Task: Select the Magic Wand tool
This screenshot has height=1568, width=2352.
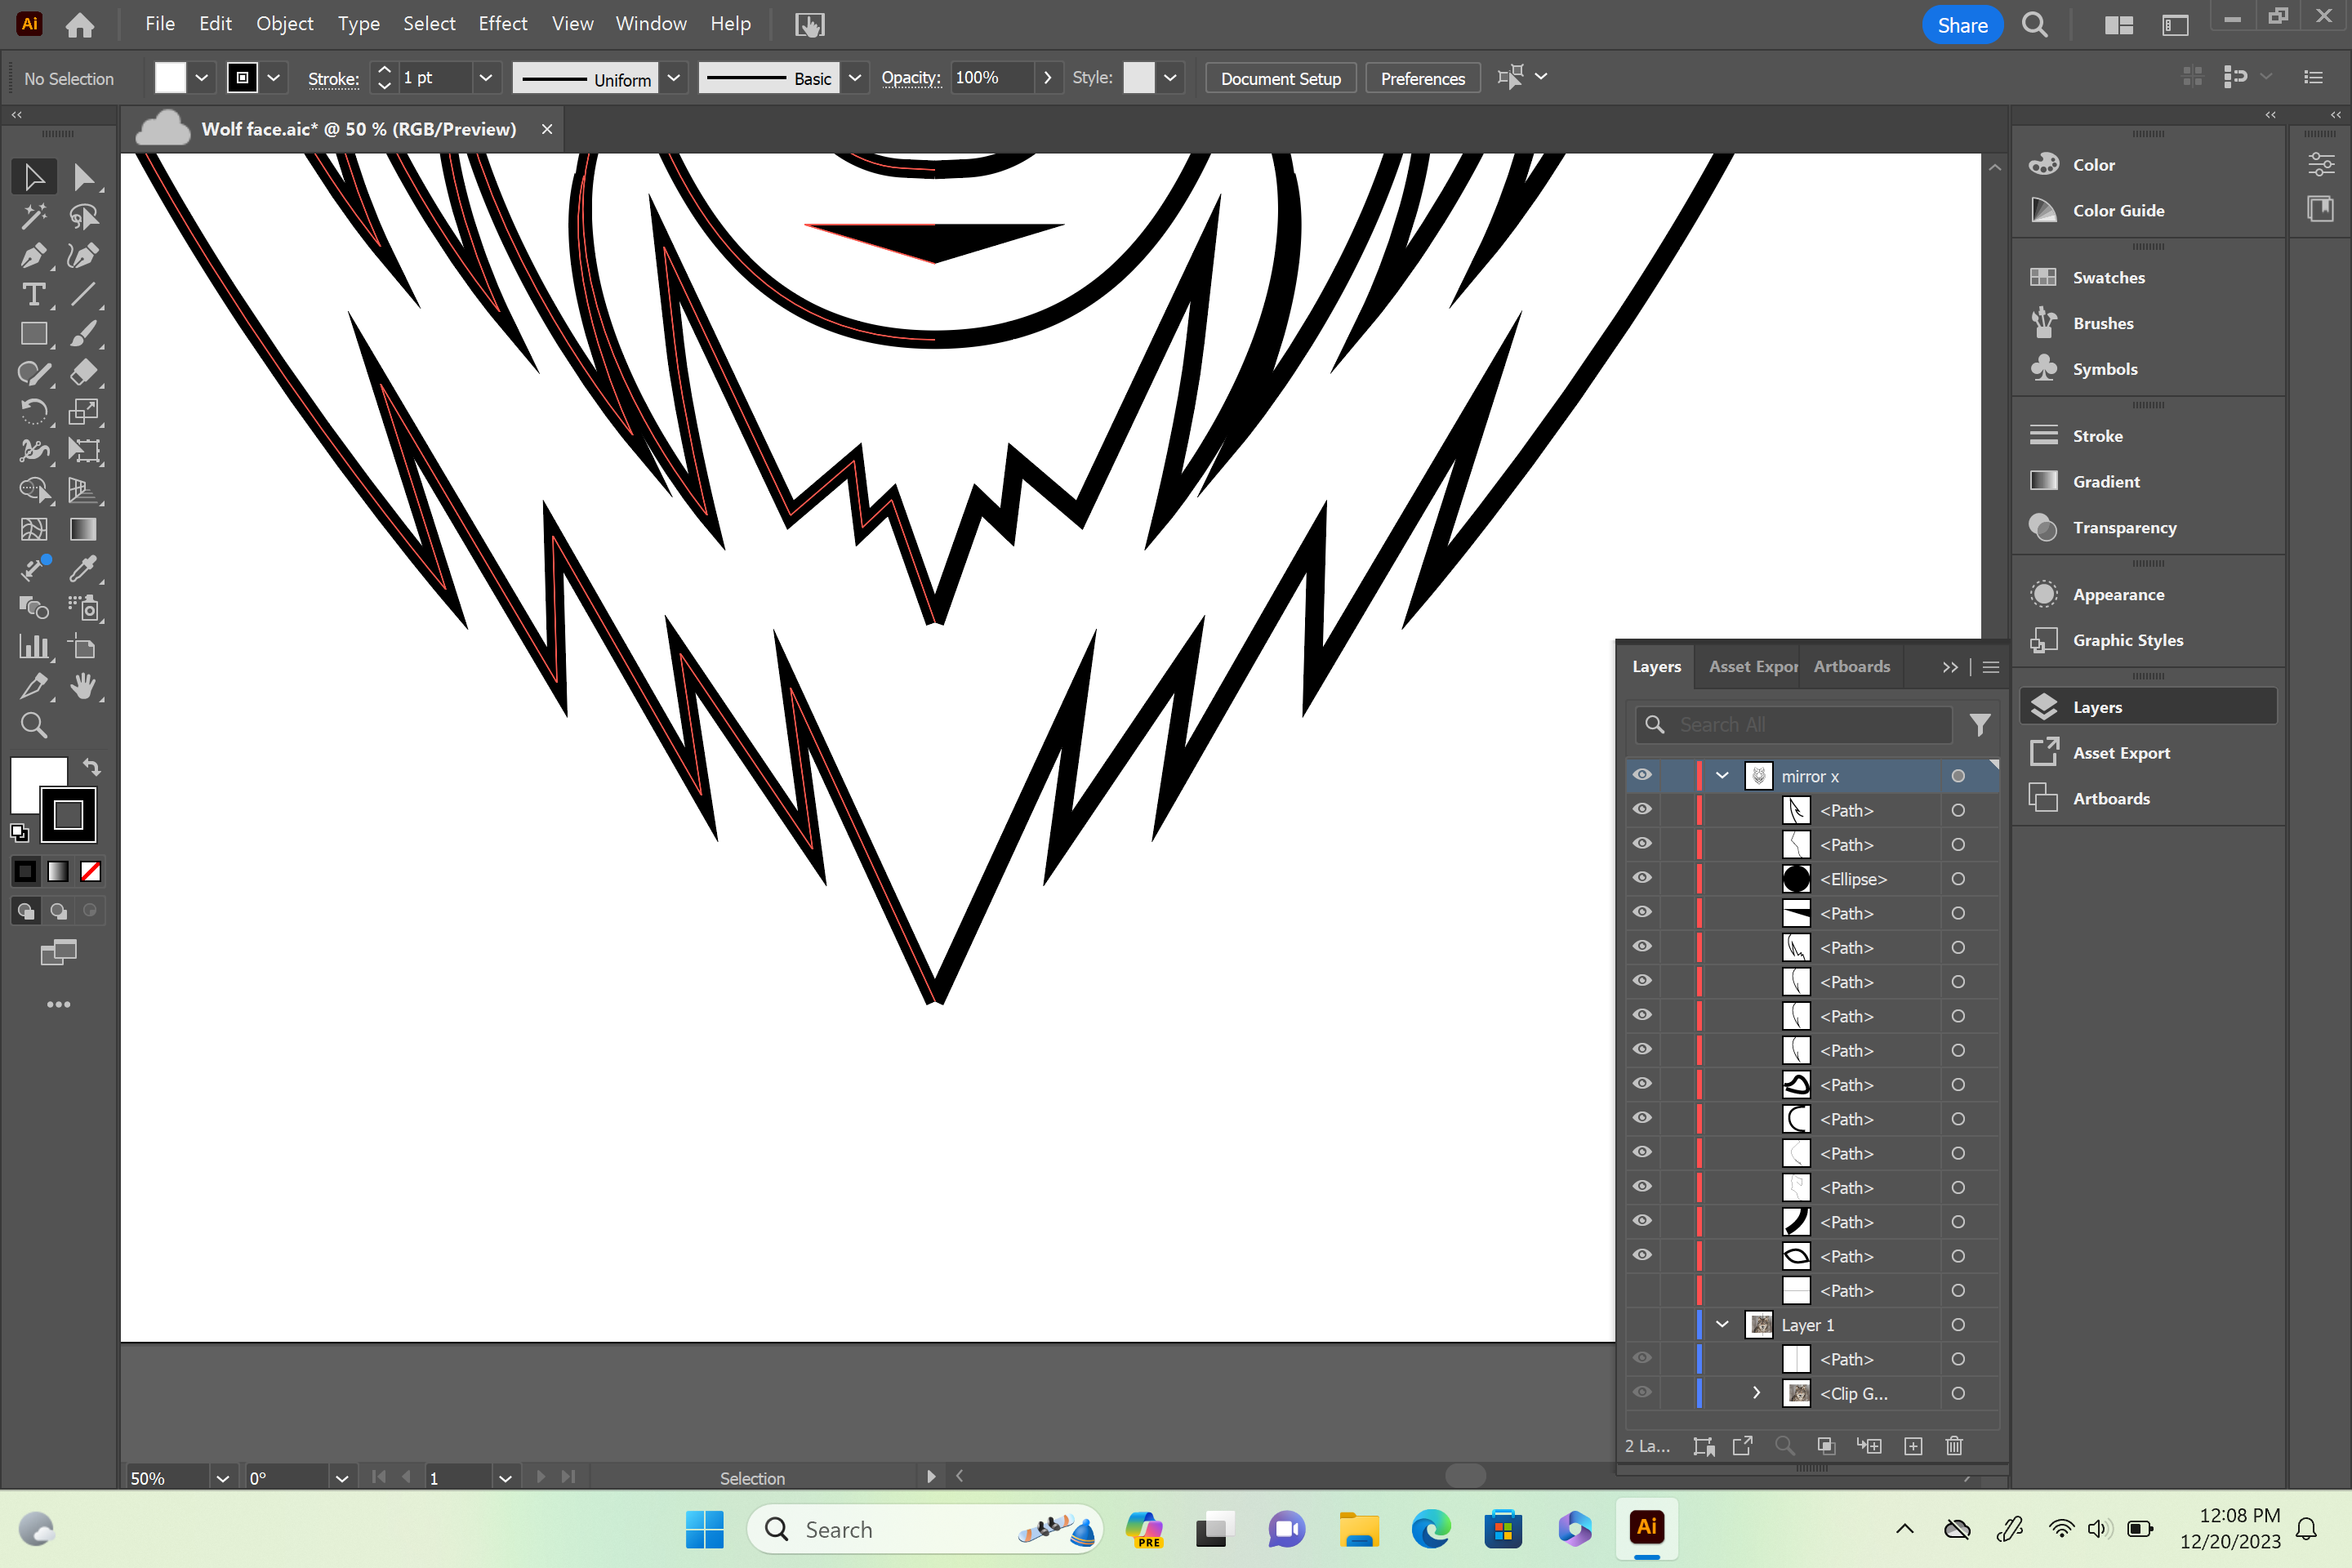Action: 33,216
